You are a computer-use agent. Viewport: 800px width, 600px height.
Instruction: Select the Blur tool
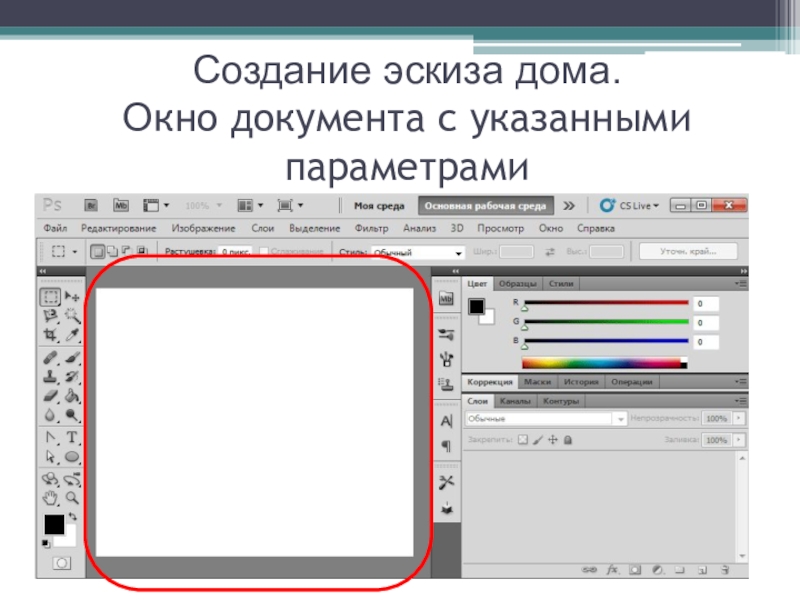tap(50, 415)
